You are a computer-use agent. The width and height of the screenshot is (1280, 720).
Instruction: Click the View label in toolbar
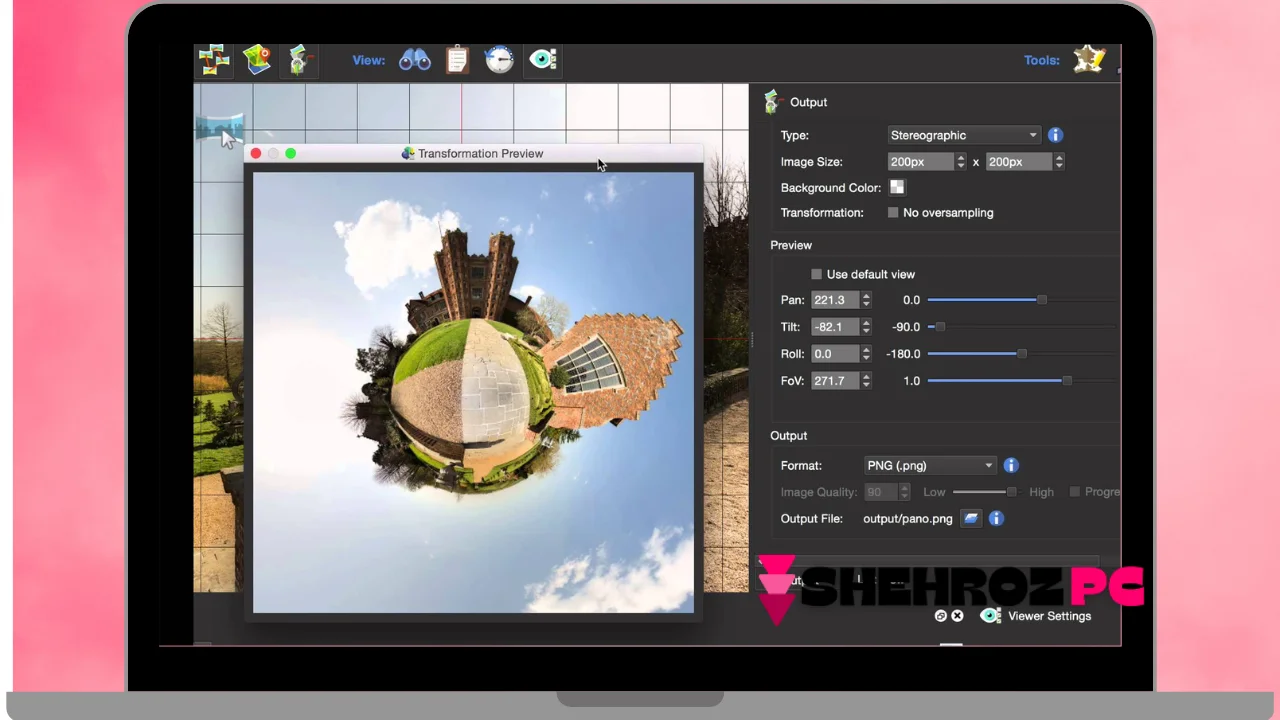point(368,60)
